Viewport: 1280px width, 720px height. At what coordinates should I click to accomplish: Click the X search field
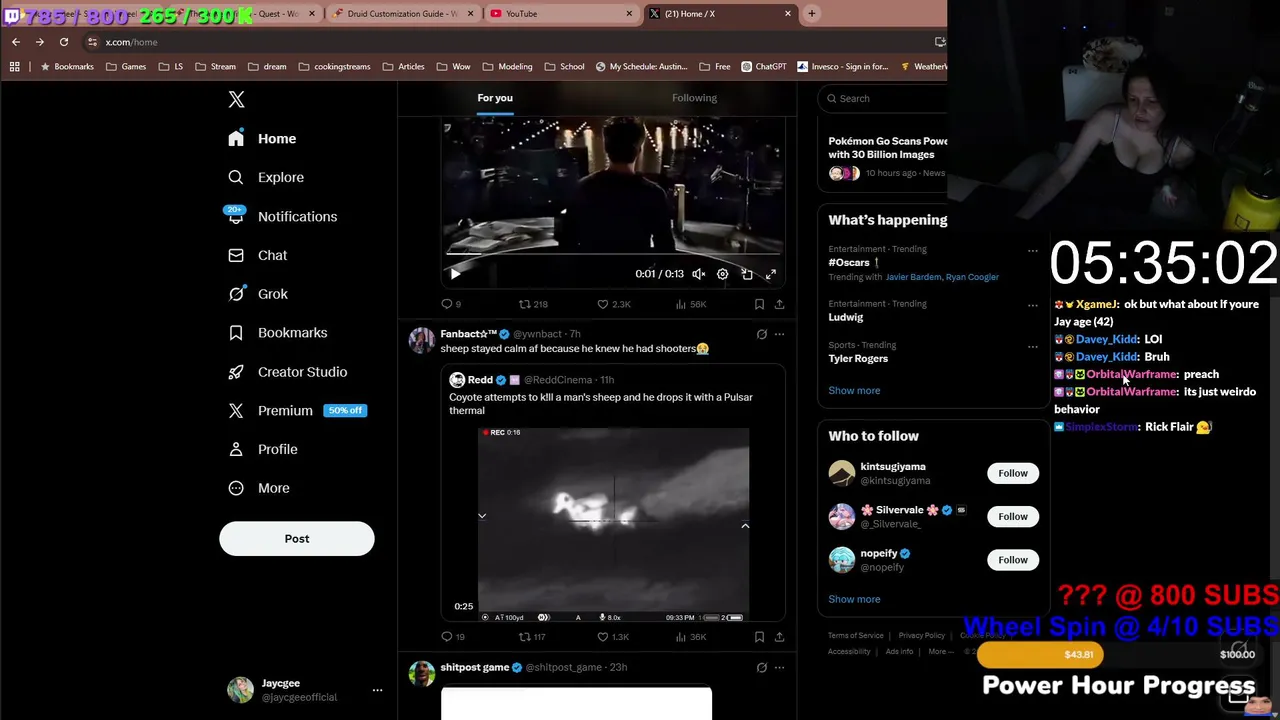pos(882,98)
